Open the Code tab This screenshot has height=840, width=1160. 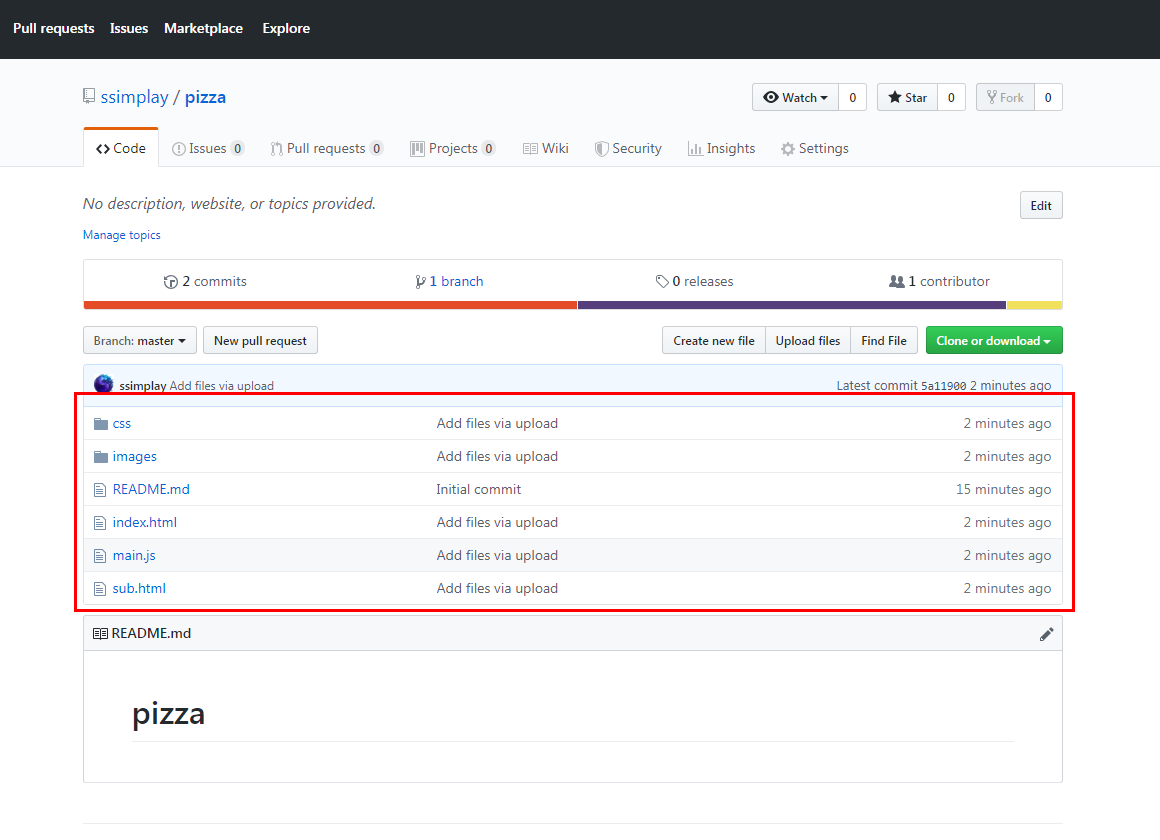coord(121,148)
